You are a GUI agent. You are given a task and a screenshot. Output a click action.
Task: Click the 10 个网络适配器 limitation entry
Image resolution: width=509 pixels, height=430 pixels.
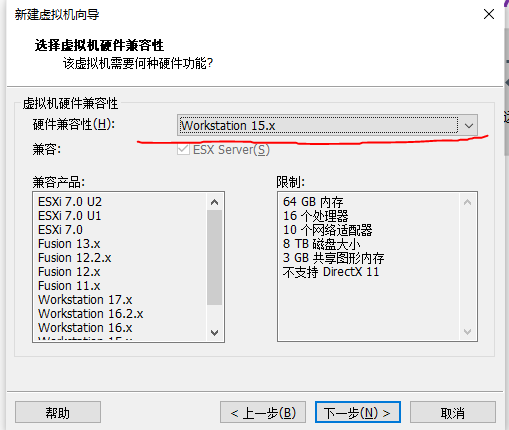coord(327,230)
